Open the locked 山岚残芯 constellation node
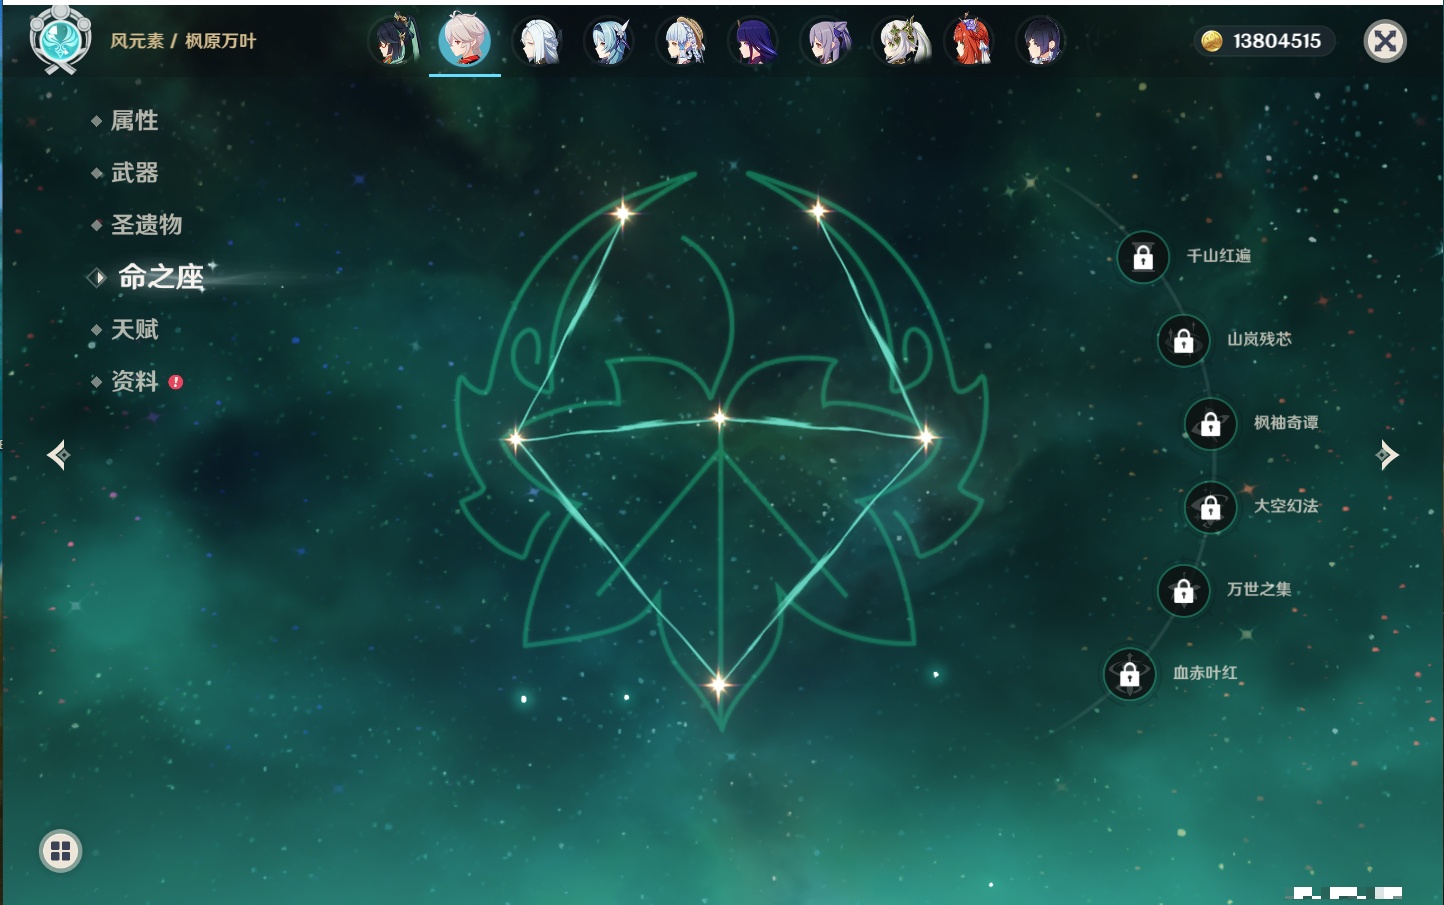This screenshot has width=1444, height=905. pos(1183,340)
